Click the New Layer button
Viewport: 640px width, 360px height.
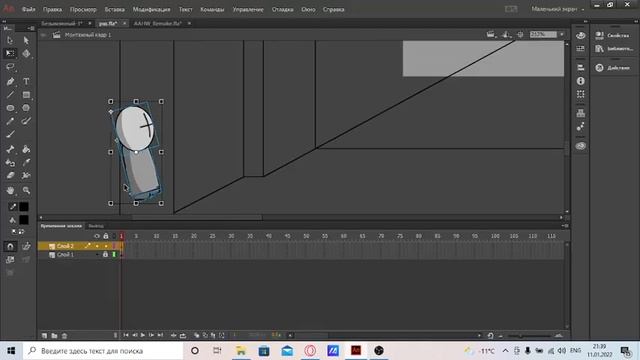click(44, 336)
